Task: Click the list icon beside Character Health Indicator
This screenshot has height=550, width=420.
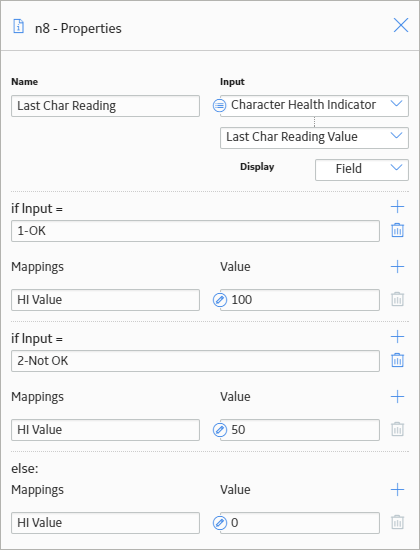Action: (220, 105)
